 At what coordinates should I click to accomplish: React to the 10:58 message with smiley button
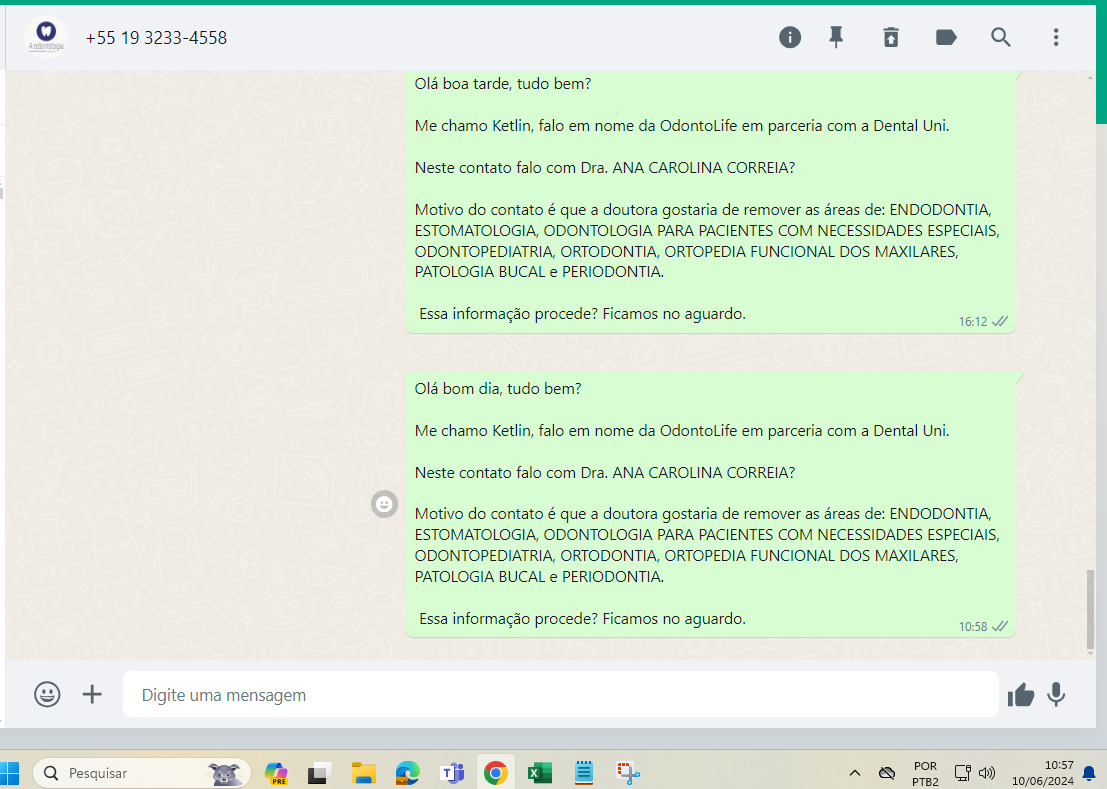click(384, 504)
